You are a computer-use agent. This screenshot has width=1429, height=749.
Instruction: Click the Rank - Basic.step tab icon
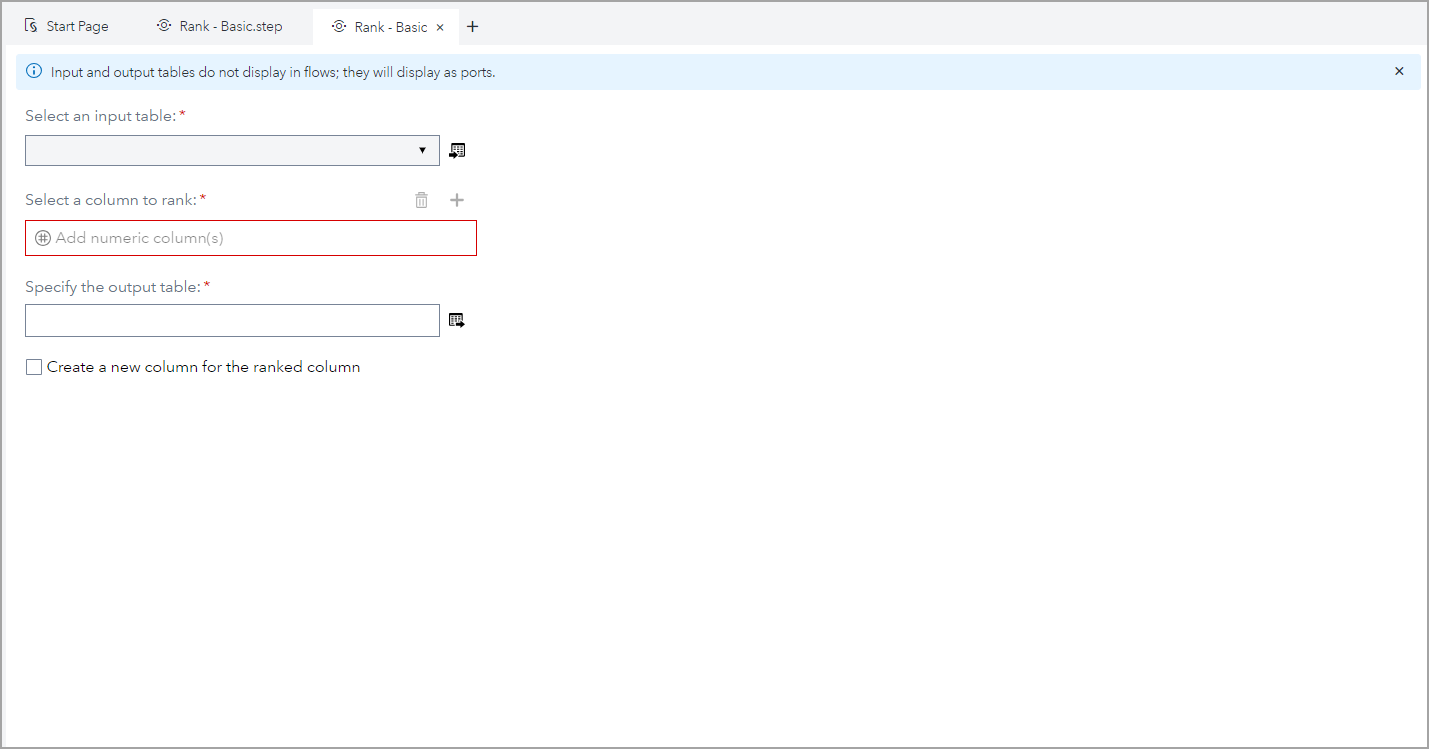pos(163,25)
